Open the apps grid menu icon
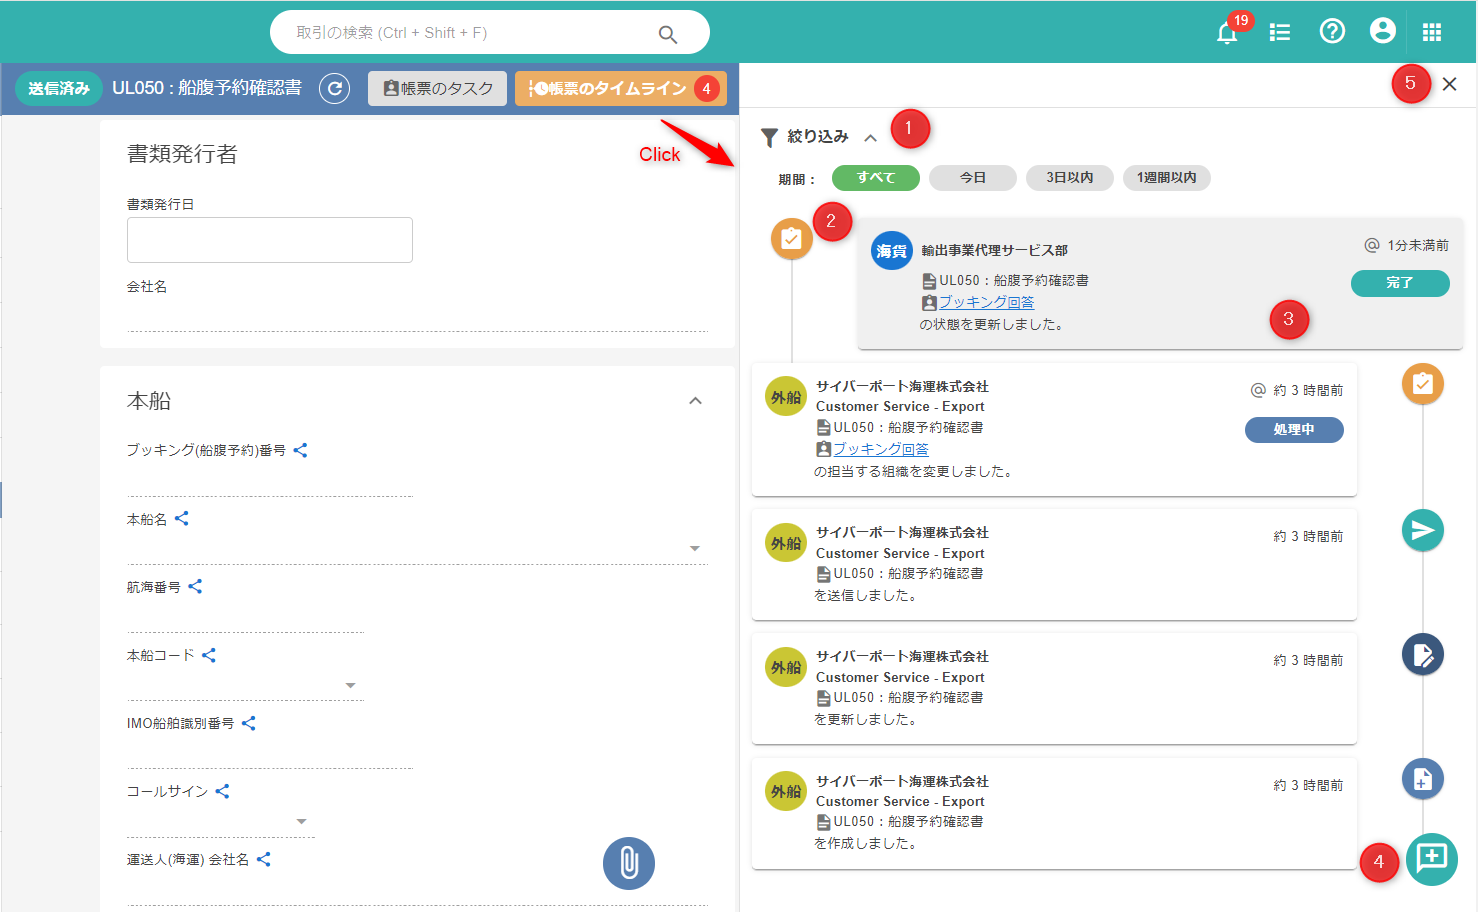Image resolution: width=1478 pixels, height=912 pixels. coord(1432,33)
